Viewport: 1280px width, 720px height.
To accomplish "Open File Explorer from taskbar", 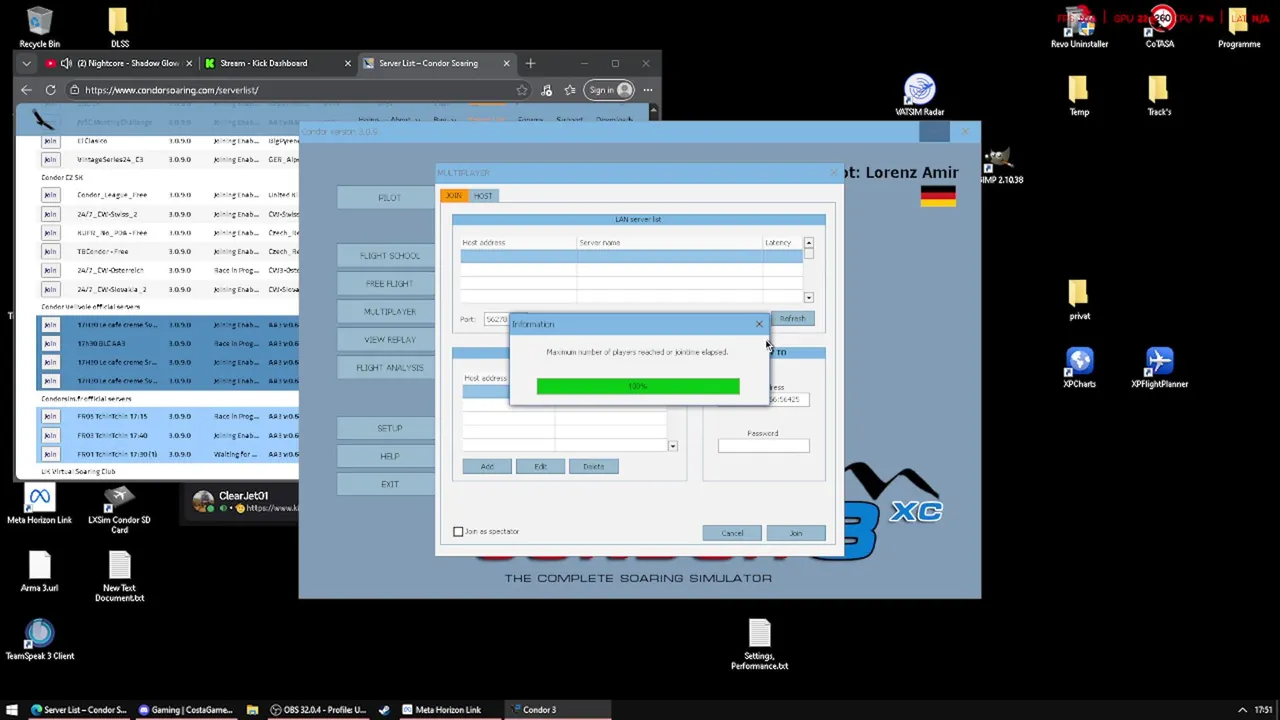I will tap(252, 710).
